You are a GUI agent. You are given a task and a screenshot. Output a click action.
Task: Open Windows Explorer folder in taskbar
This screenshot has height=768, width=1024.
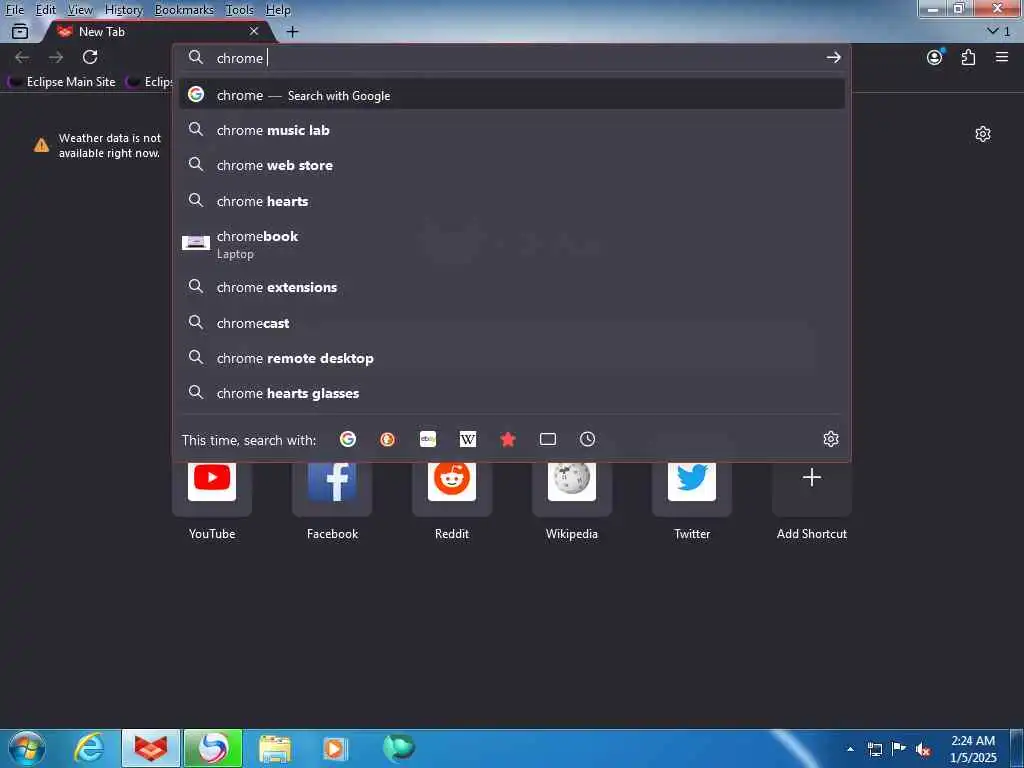(x=275, y=748)
